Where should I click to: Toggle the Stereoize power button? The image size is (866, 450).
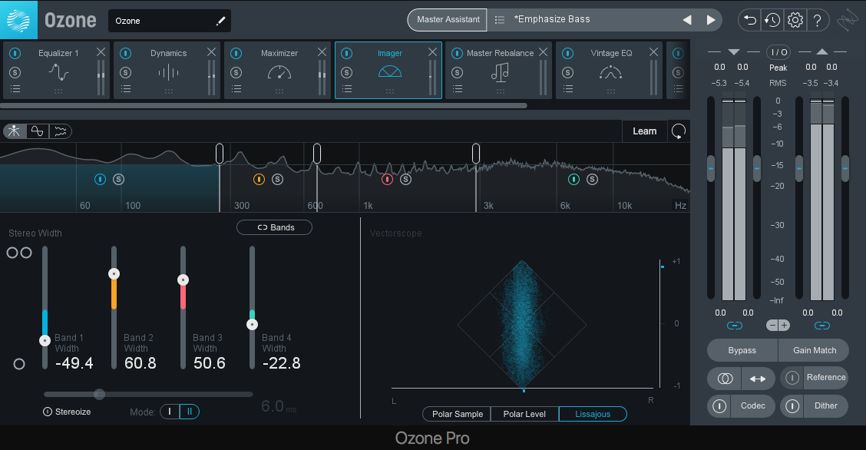(x=48, y=412)
